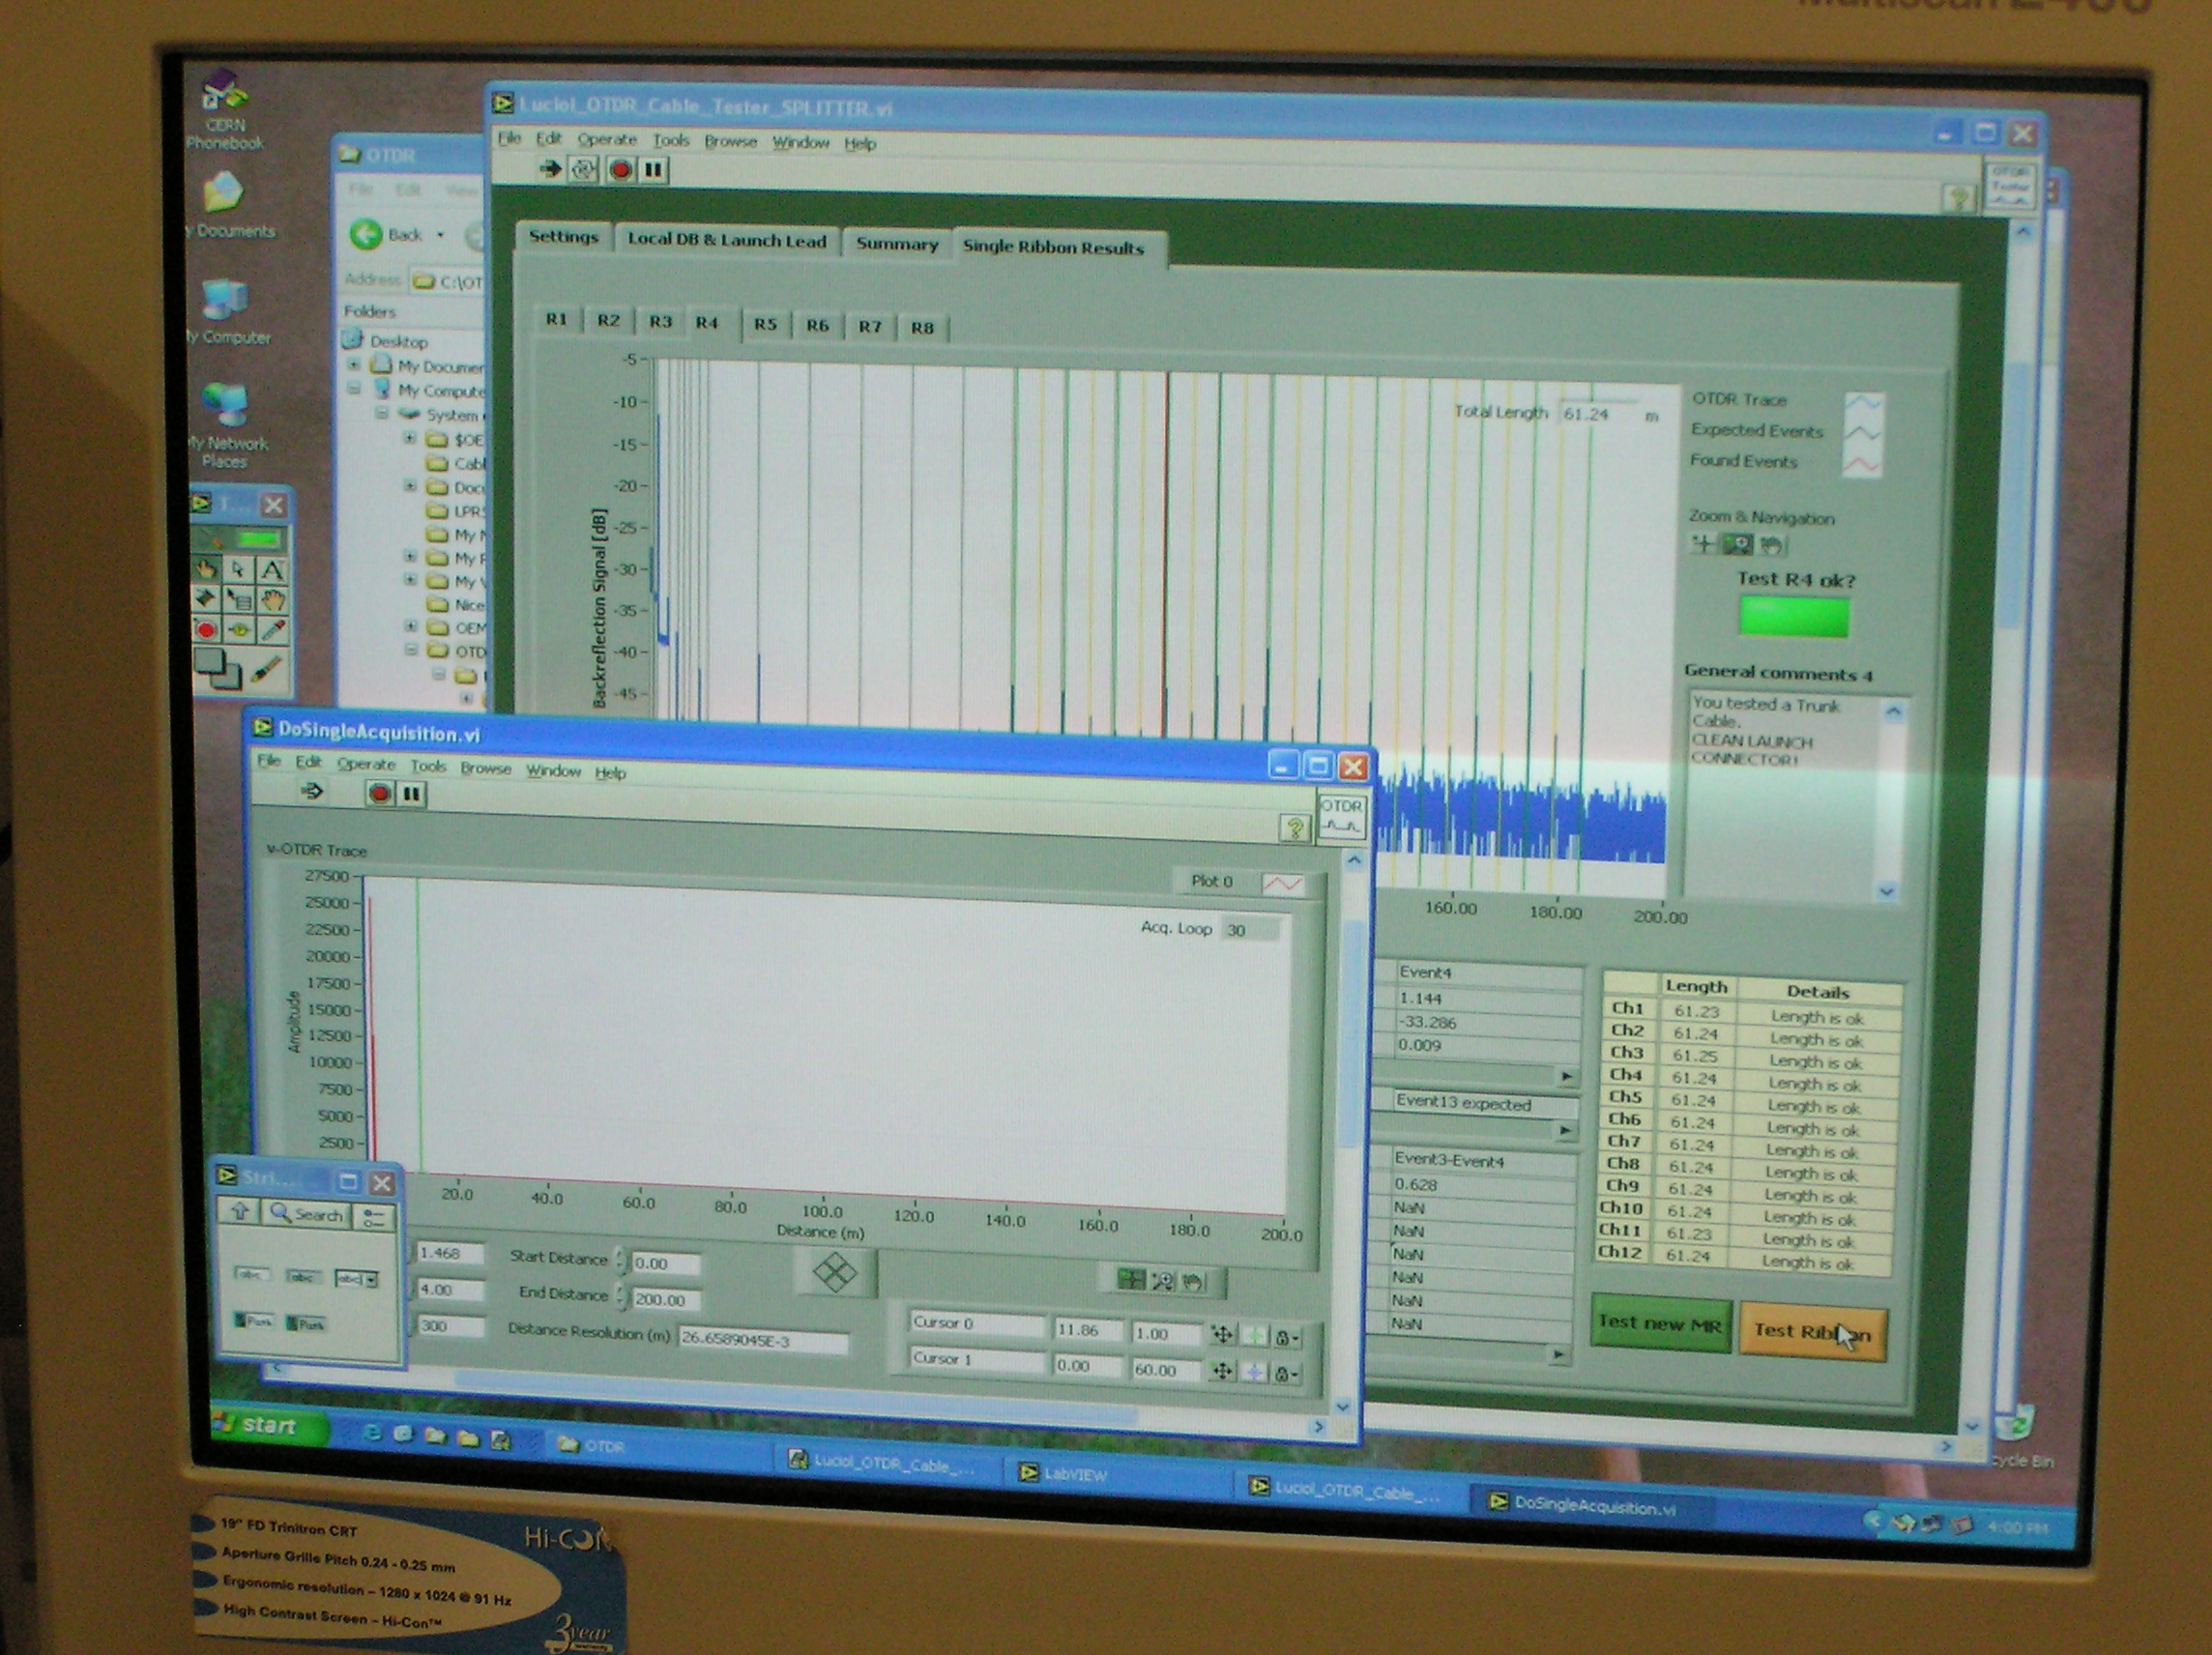Expand the OEM folder in tree
Viewport: 2212px width, 1655px height.
point(411,627)
